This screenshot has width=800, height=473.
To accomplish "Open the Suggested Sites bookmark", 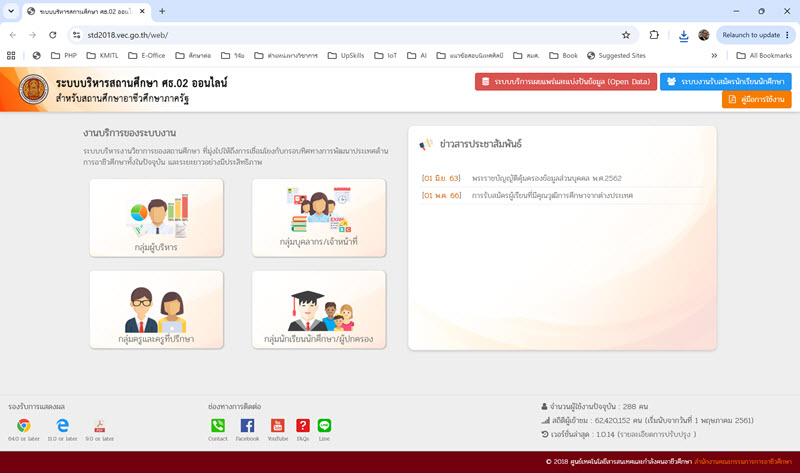I will pyautogui.click(x=616, y=55).
